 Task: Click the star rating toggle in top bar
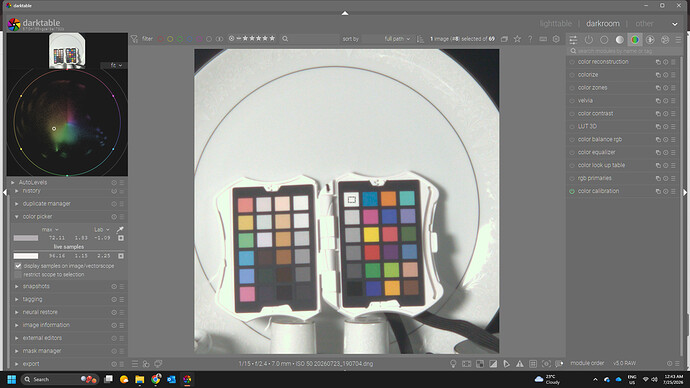518,39
